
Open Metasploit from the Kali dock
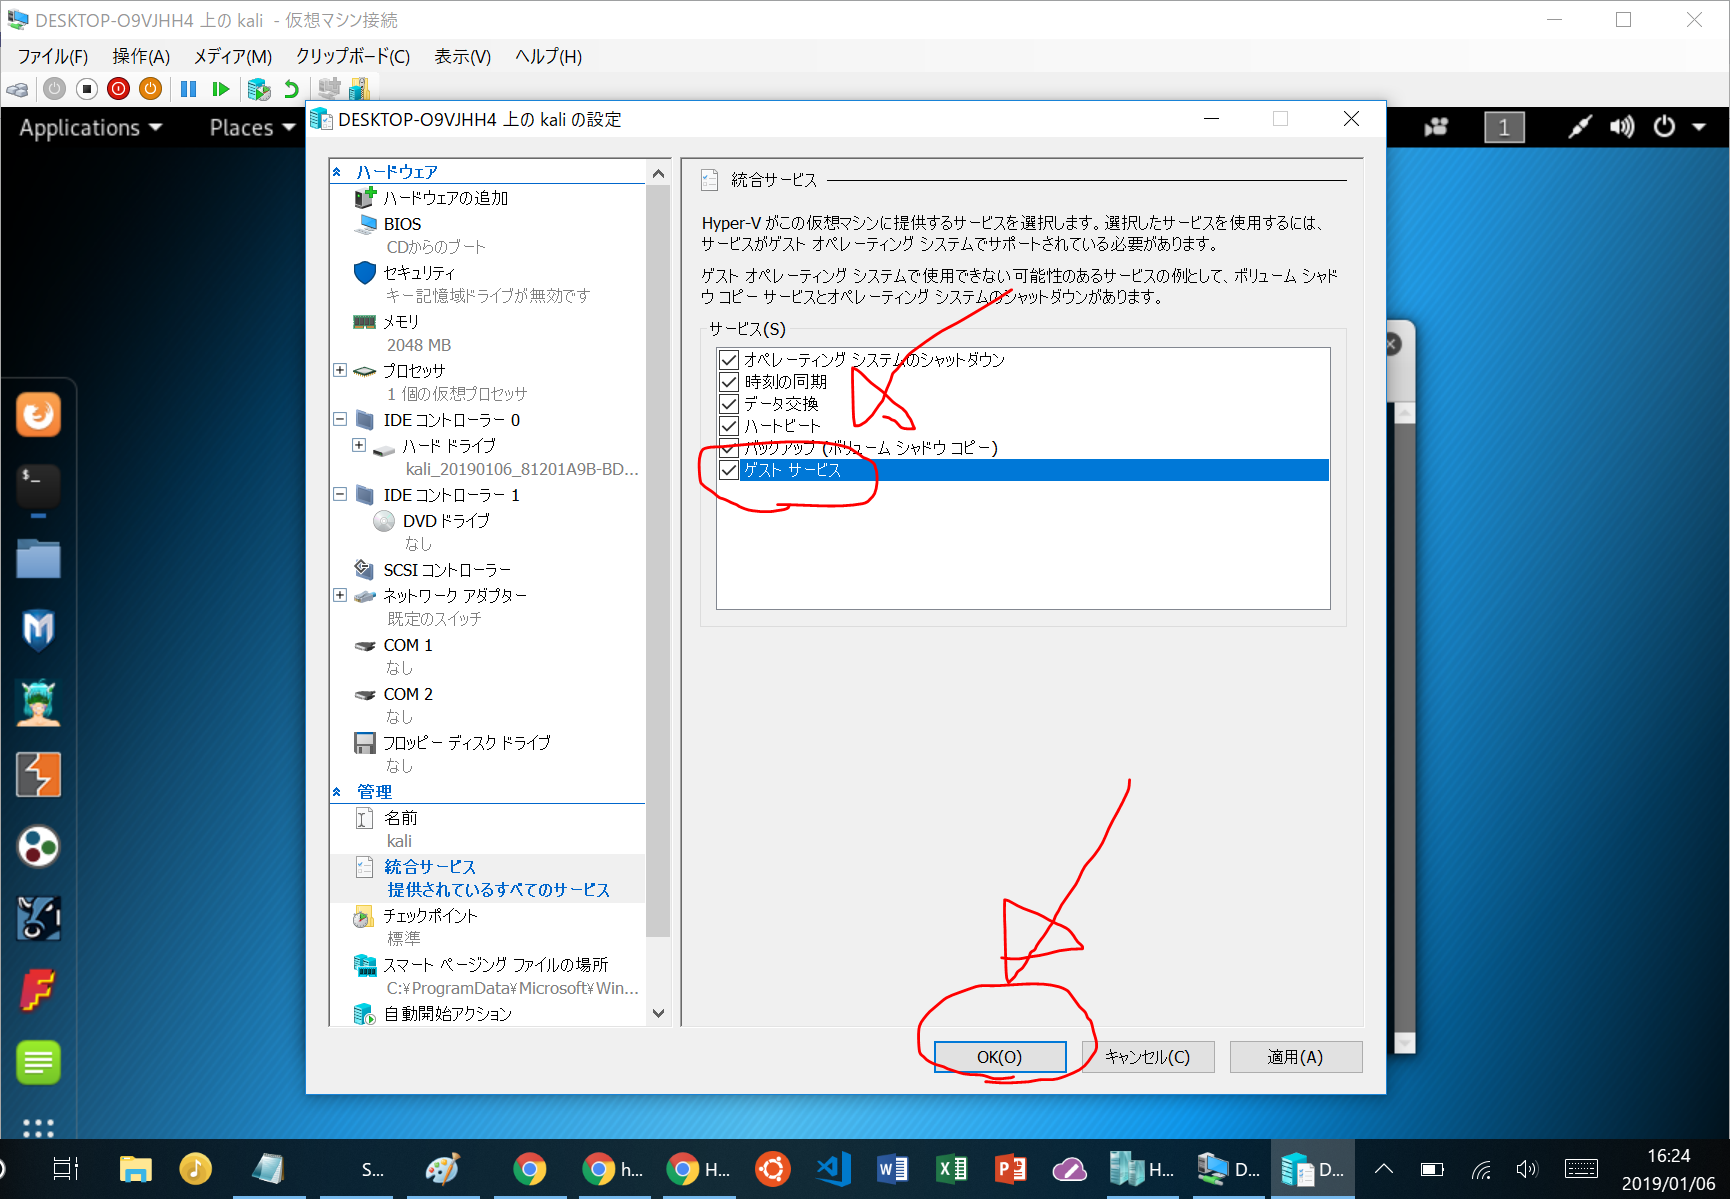pyautogui.click(x=38, y=630)
